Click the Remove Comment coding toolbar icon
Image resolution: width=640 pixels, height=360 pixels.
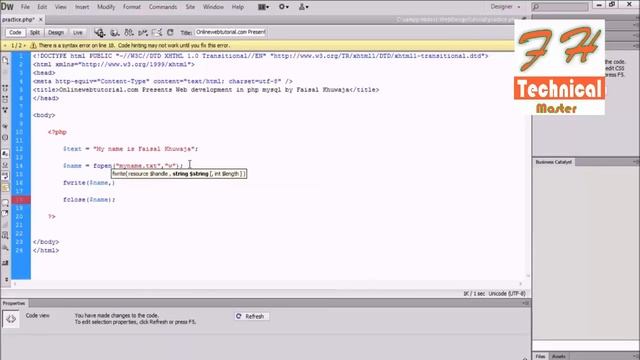(5, 213)
